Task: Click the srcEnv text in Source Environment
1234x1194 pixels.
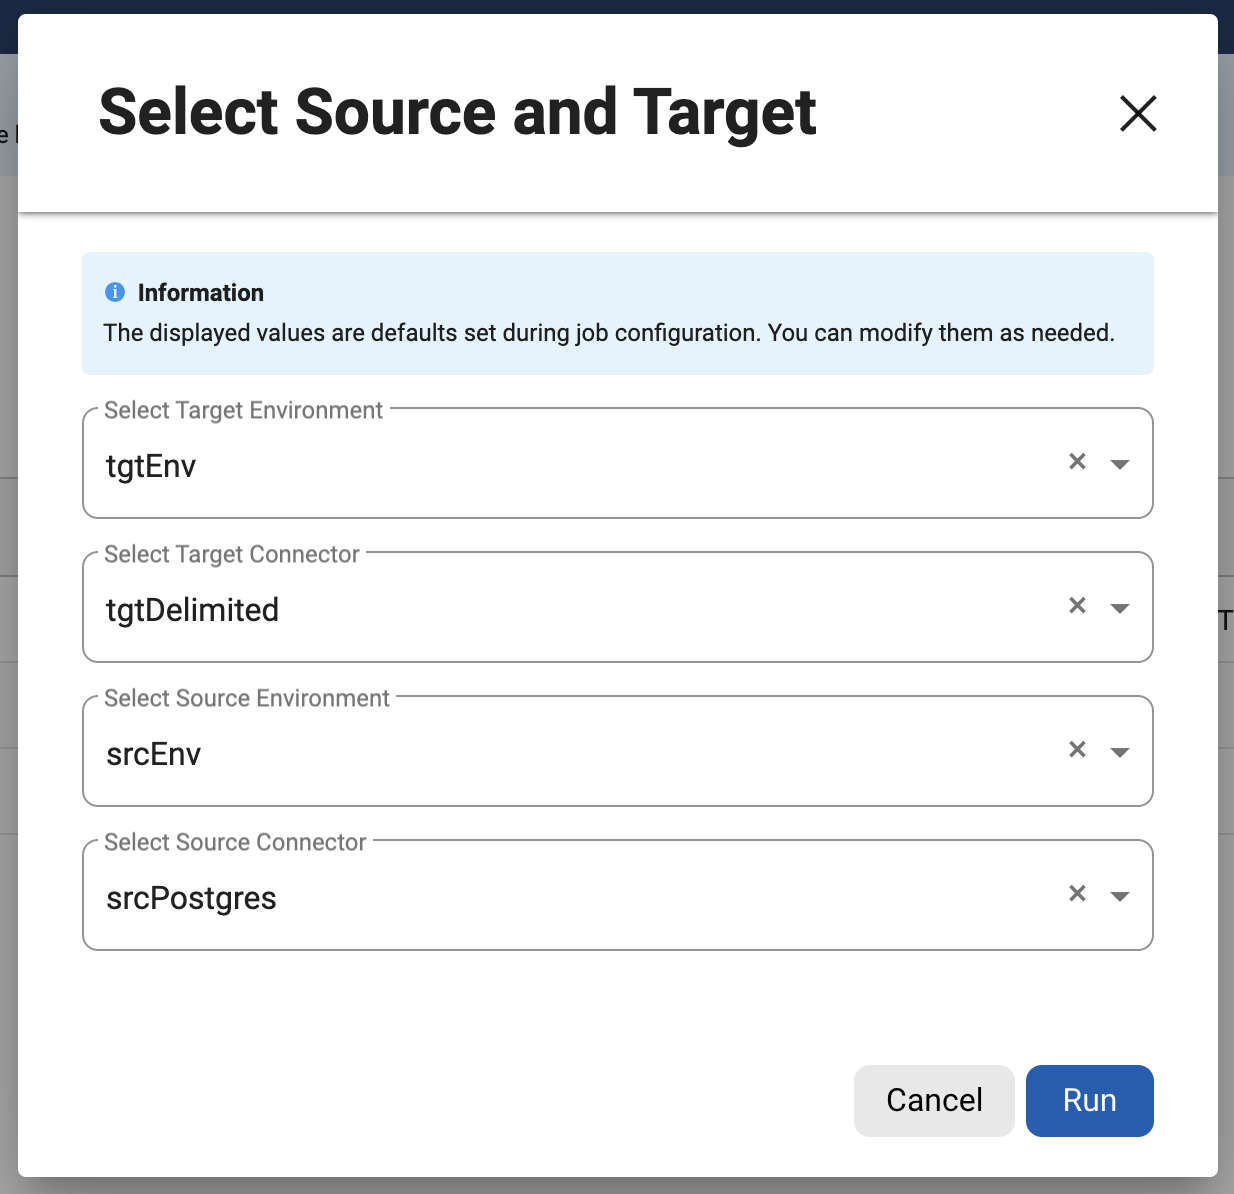Action: pos(154,754)
